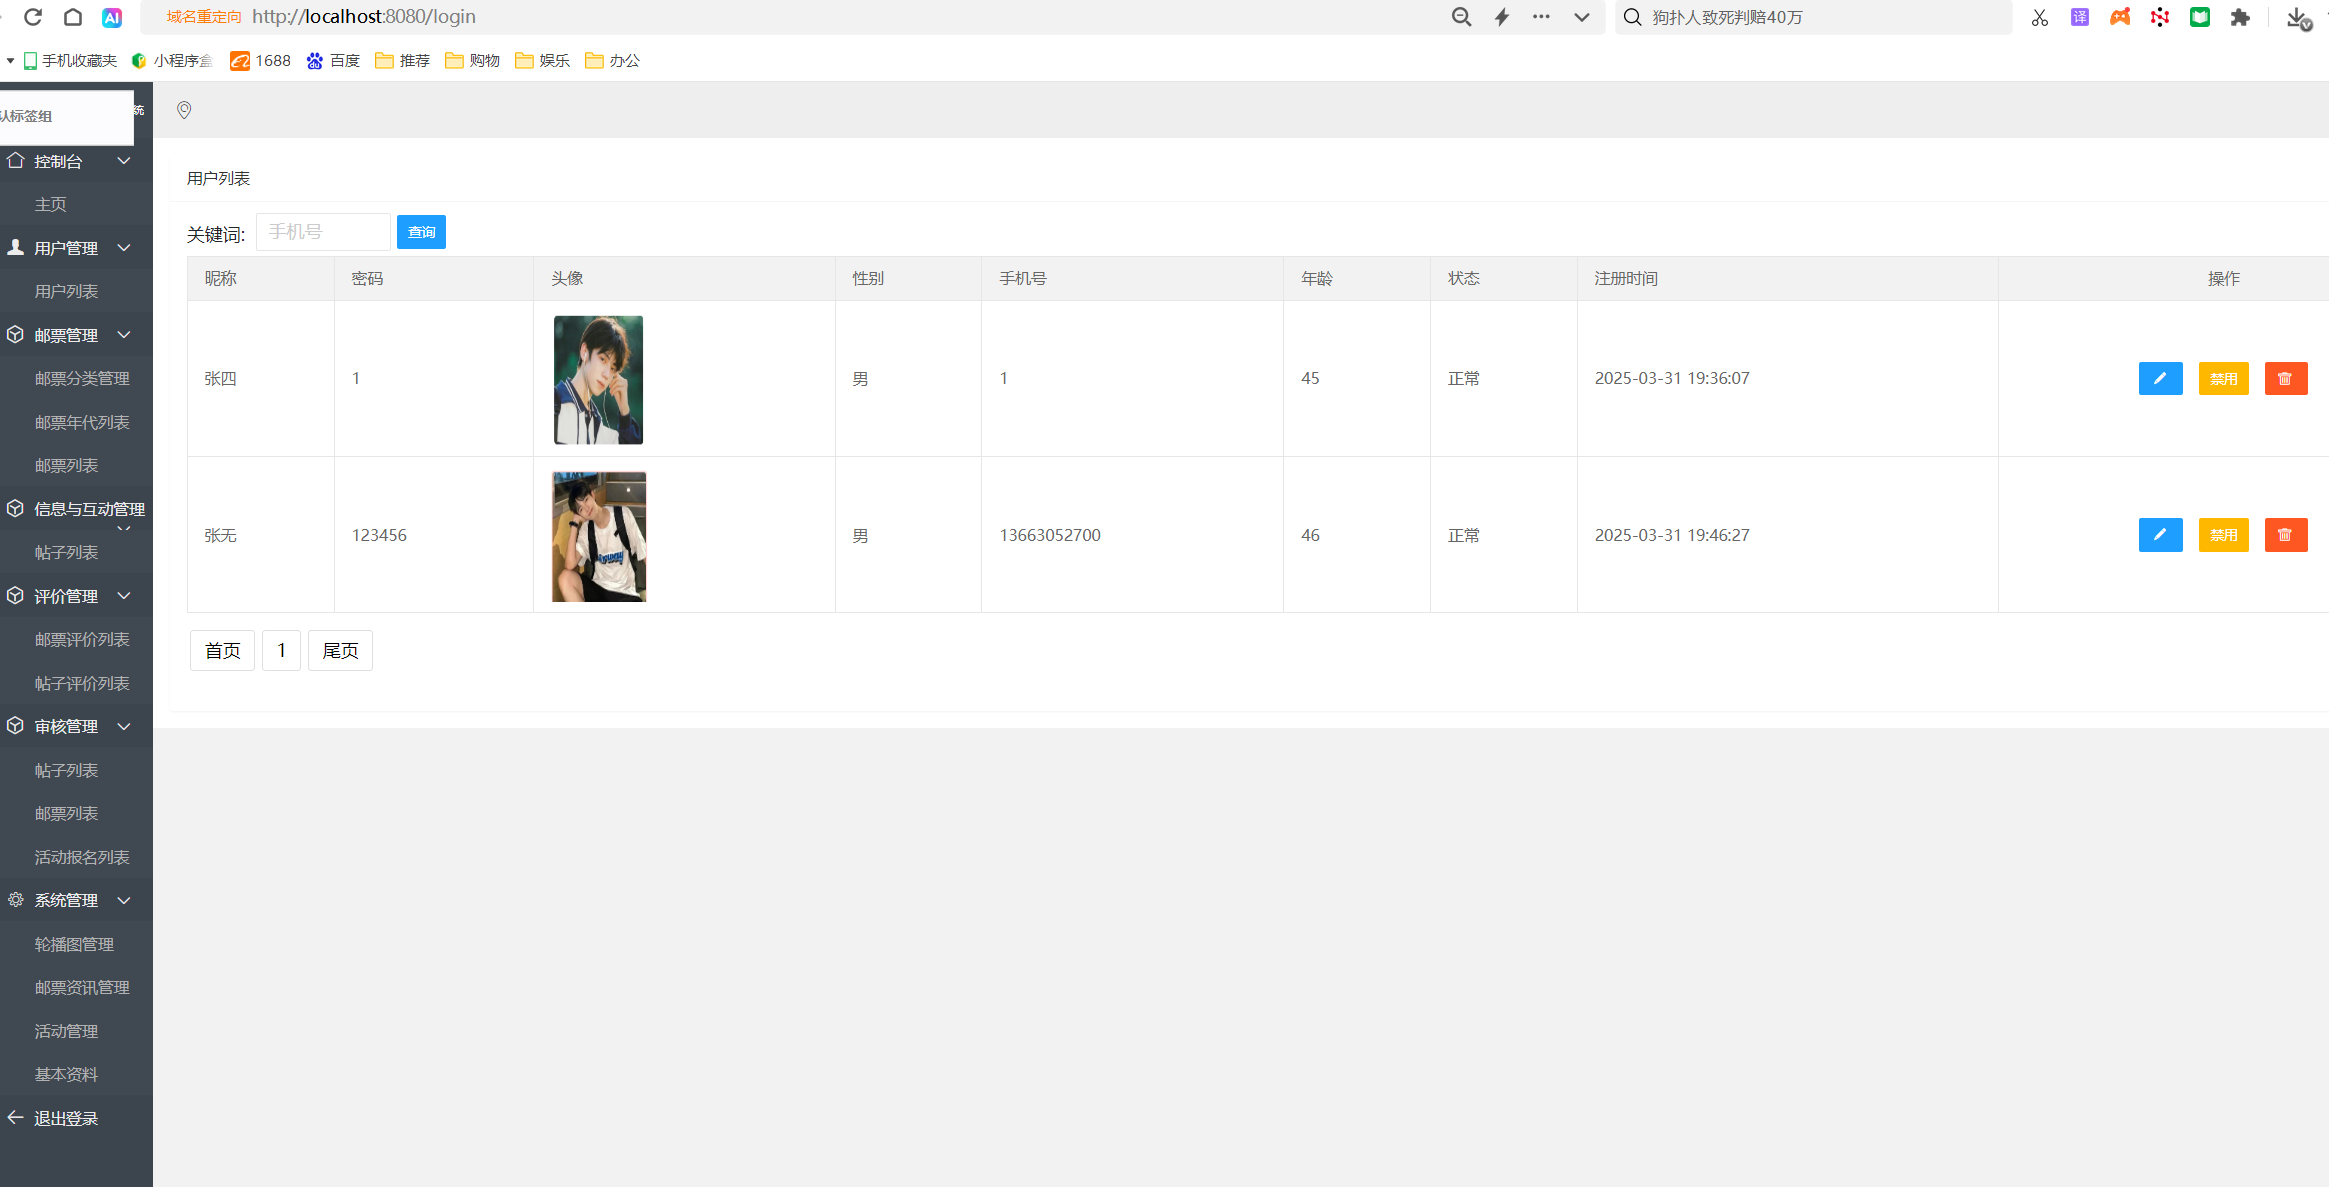Click browser reload icon

(x=33, y=17)
